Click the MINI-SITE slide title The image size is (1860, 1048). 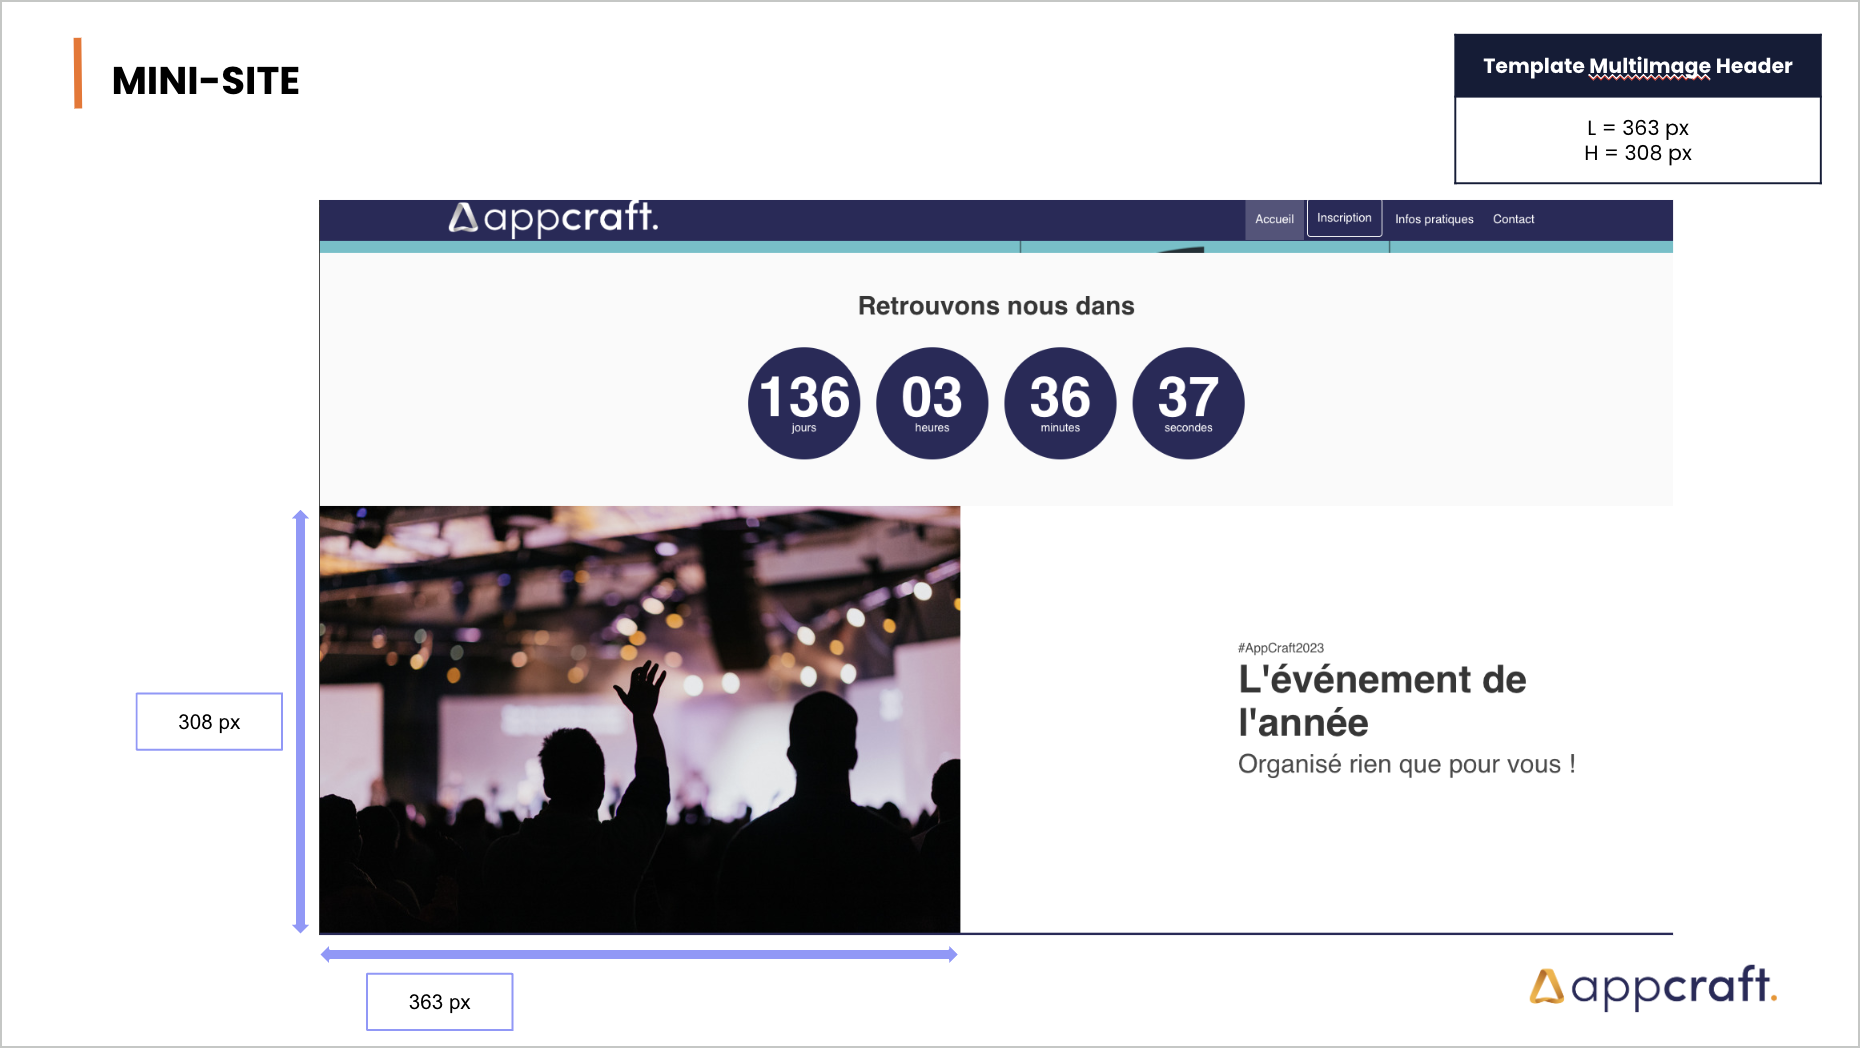click(205, 81)
